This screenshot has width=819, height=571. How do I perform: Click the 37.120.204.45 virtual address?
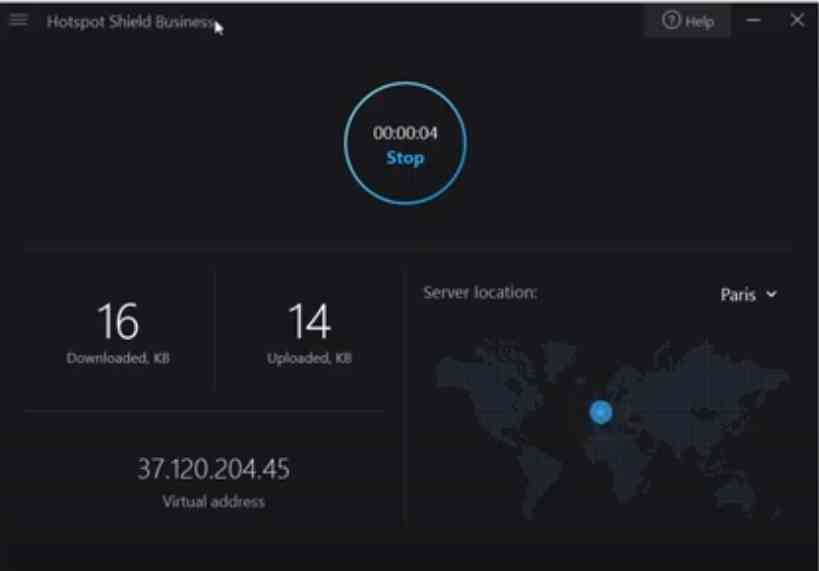(213, 469)
